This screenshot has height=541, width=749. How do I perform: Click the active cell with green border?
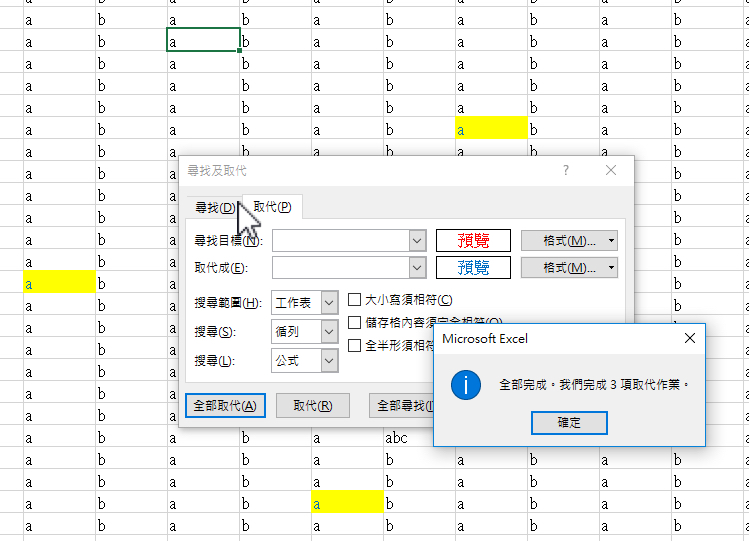[203, 40]
